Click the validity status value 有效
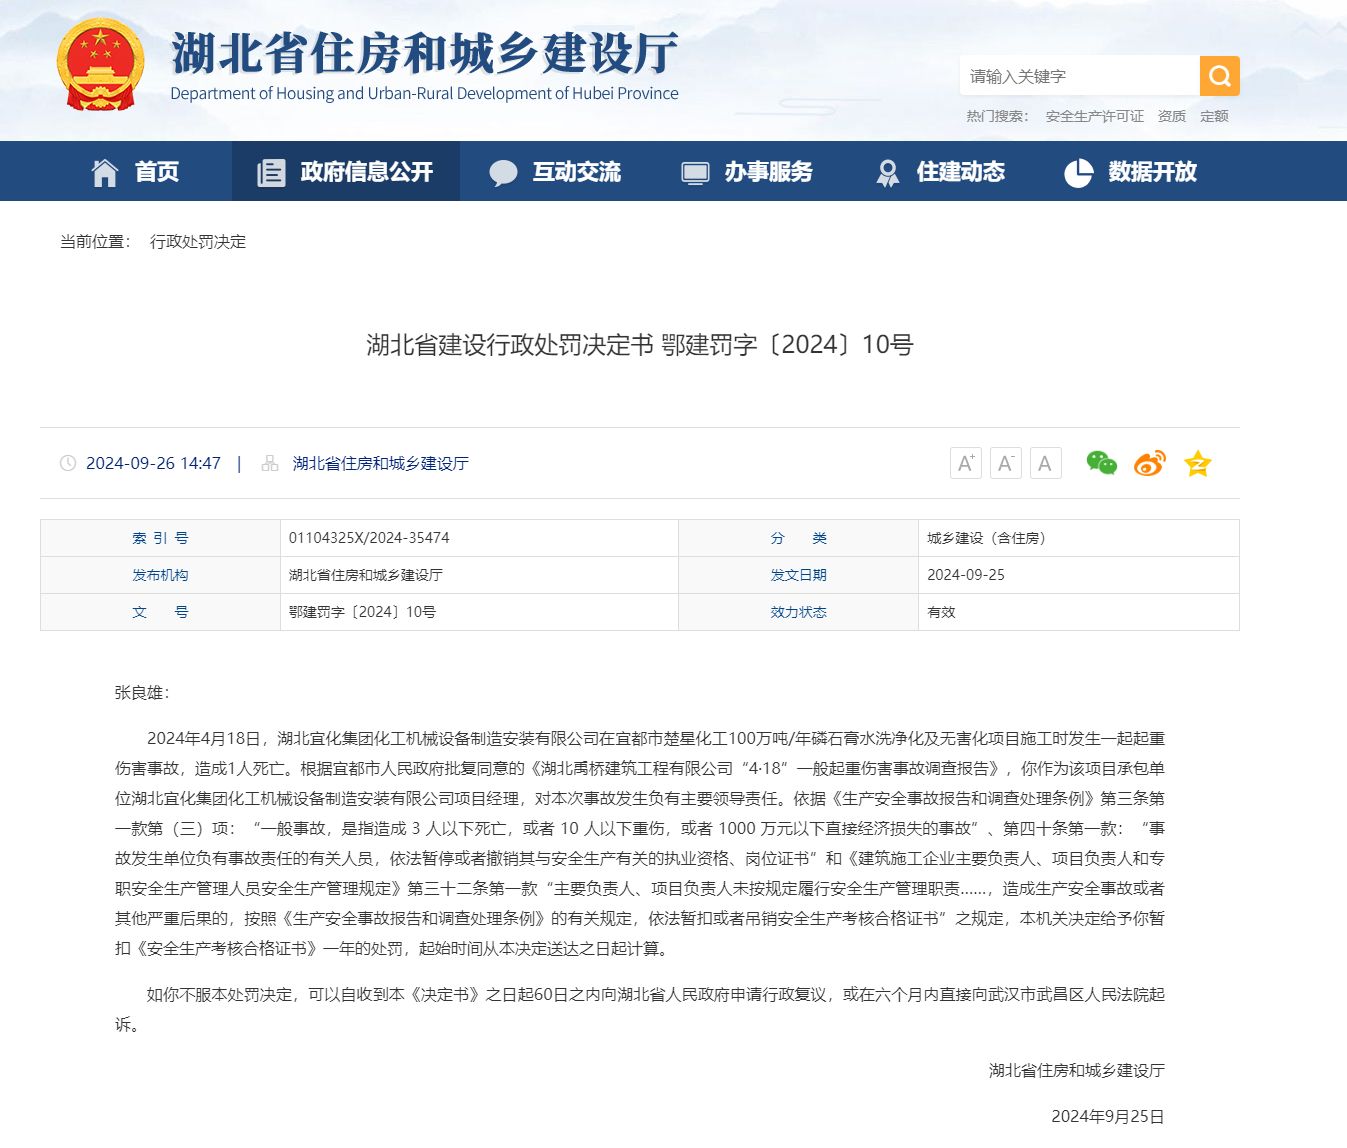The image size is (1347, 1148). click(x=941, y=612)
